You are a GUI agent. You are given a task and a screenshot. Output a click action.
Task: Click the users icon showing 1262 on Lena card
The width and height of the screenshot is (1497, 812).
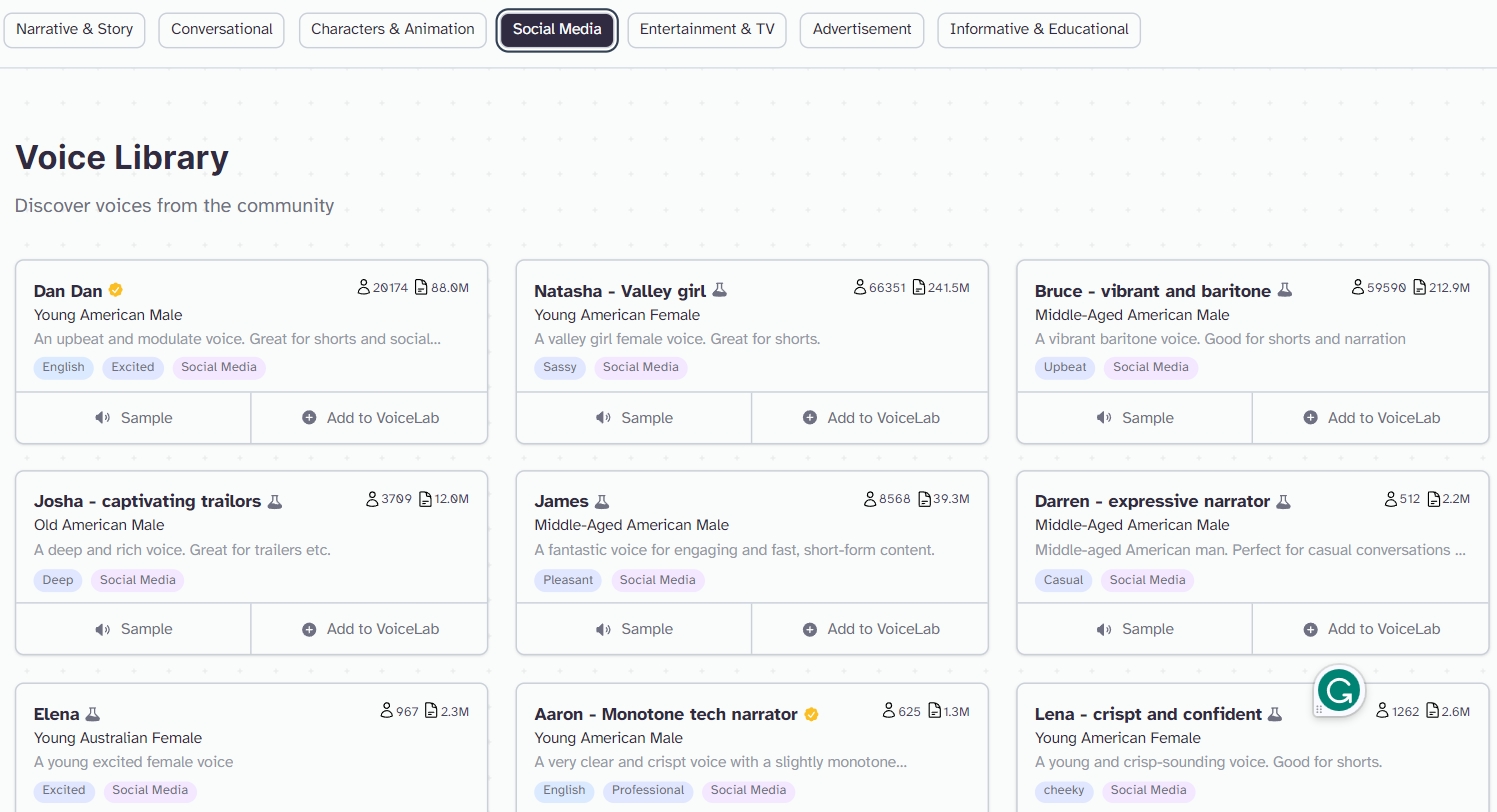[x=1382, y=711]
